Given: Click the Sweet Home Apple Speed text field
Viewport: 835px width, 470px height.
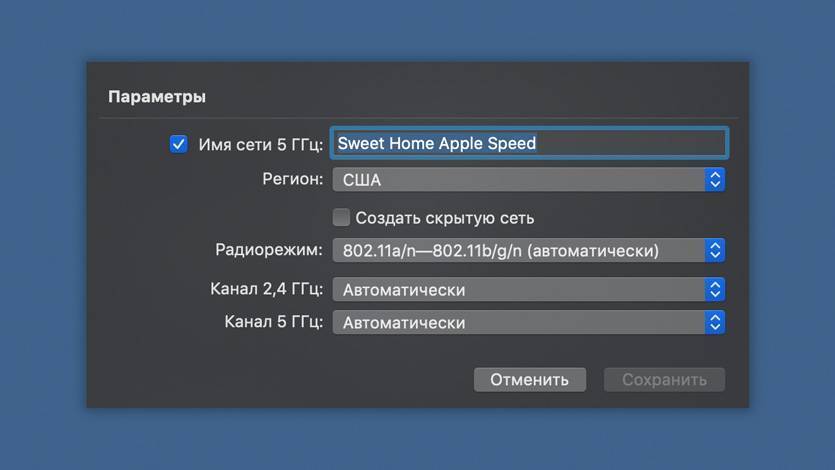Looking at the screenshot, I should pos(529,143).
